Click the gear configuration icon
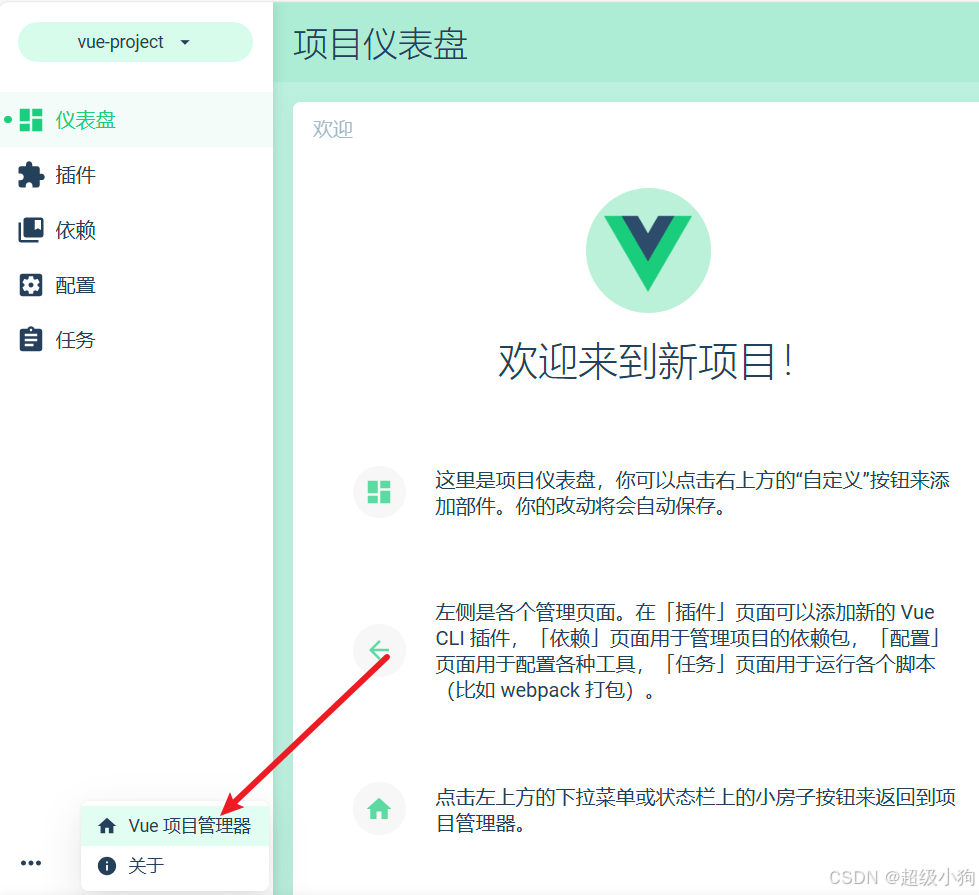Screen dimensions: 979x895 pyautogui.click(x=31, y=285)
